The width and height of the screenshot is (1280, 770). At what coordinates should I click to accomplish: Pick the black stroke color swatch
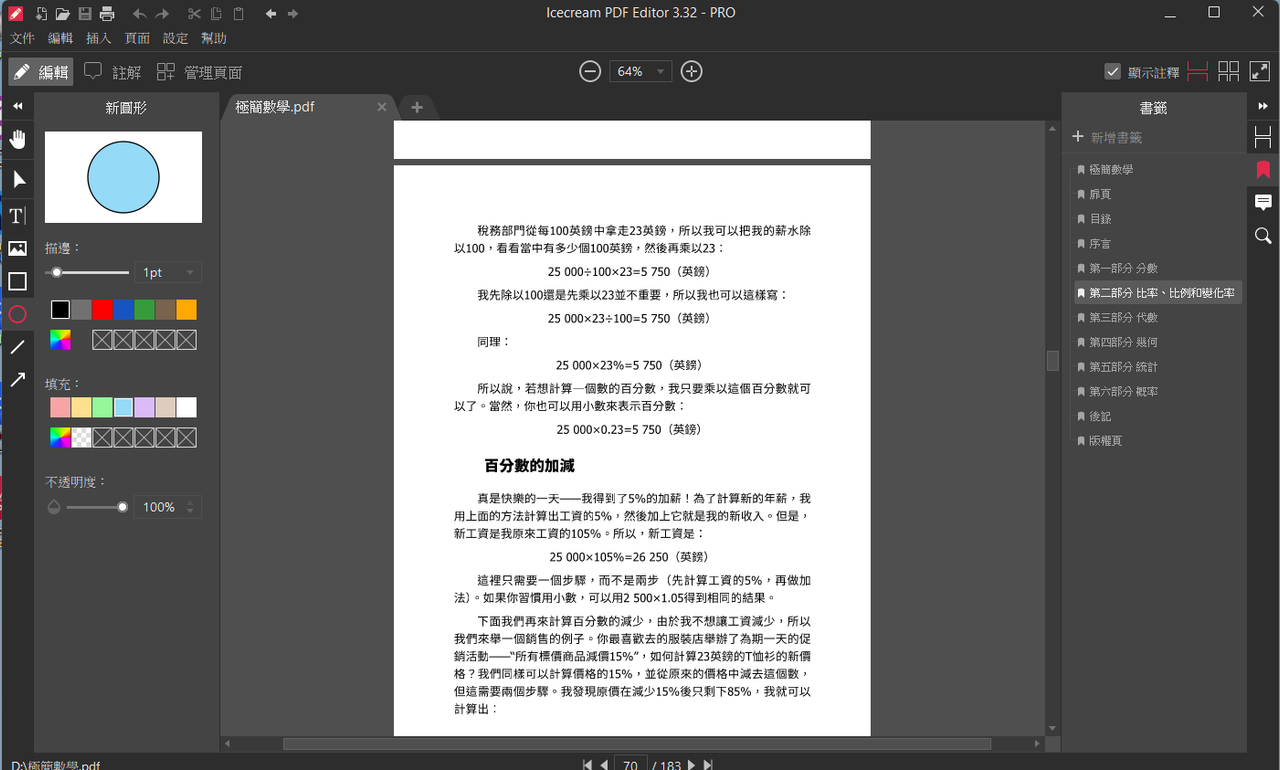[x=60, y=309]
